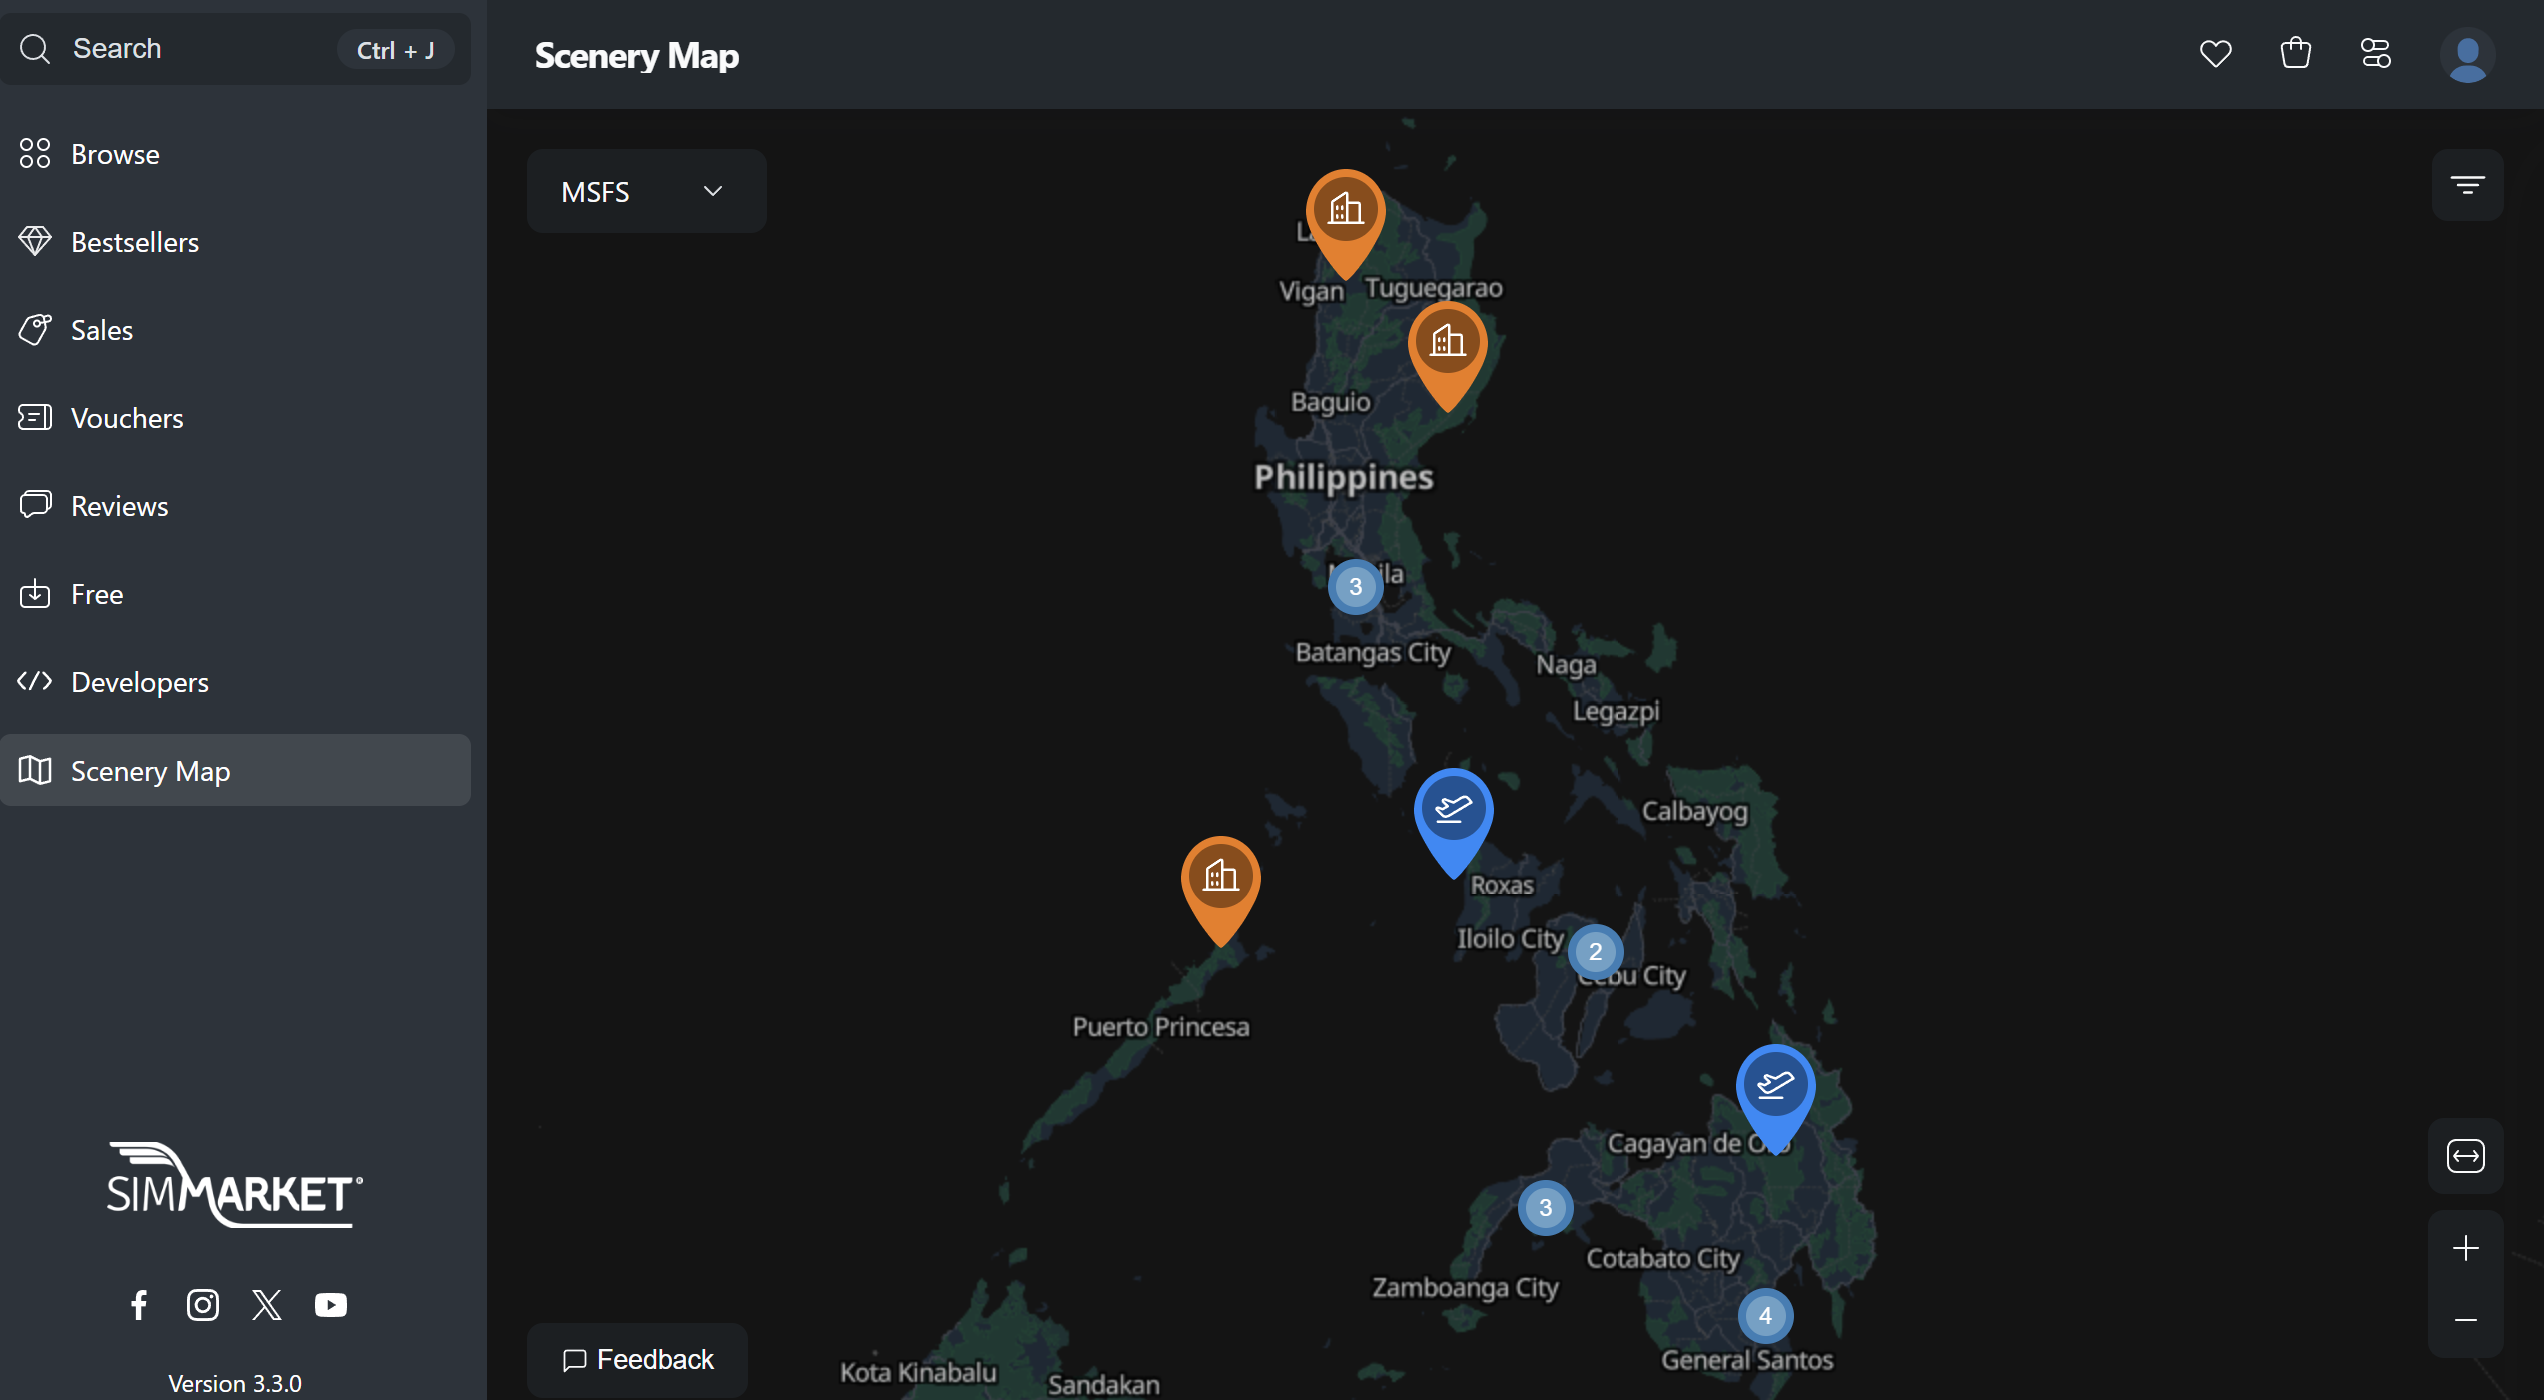Expand the MSFS simulator dropdown
This screenshot has width=2544, height=1400.
pos(646,191)
